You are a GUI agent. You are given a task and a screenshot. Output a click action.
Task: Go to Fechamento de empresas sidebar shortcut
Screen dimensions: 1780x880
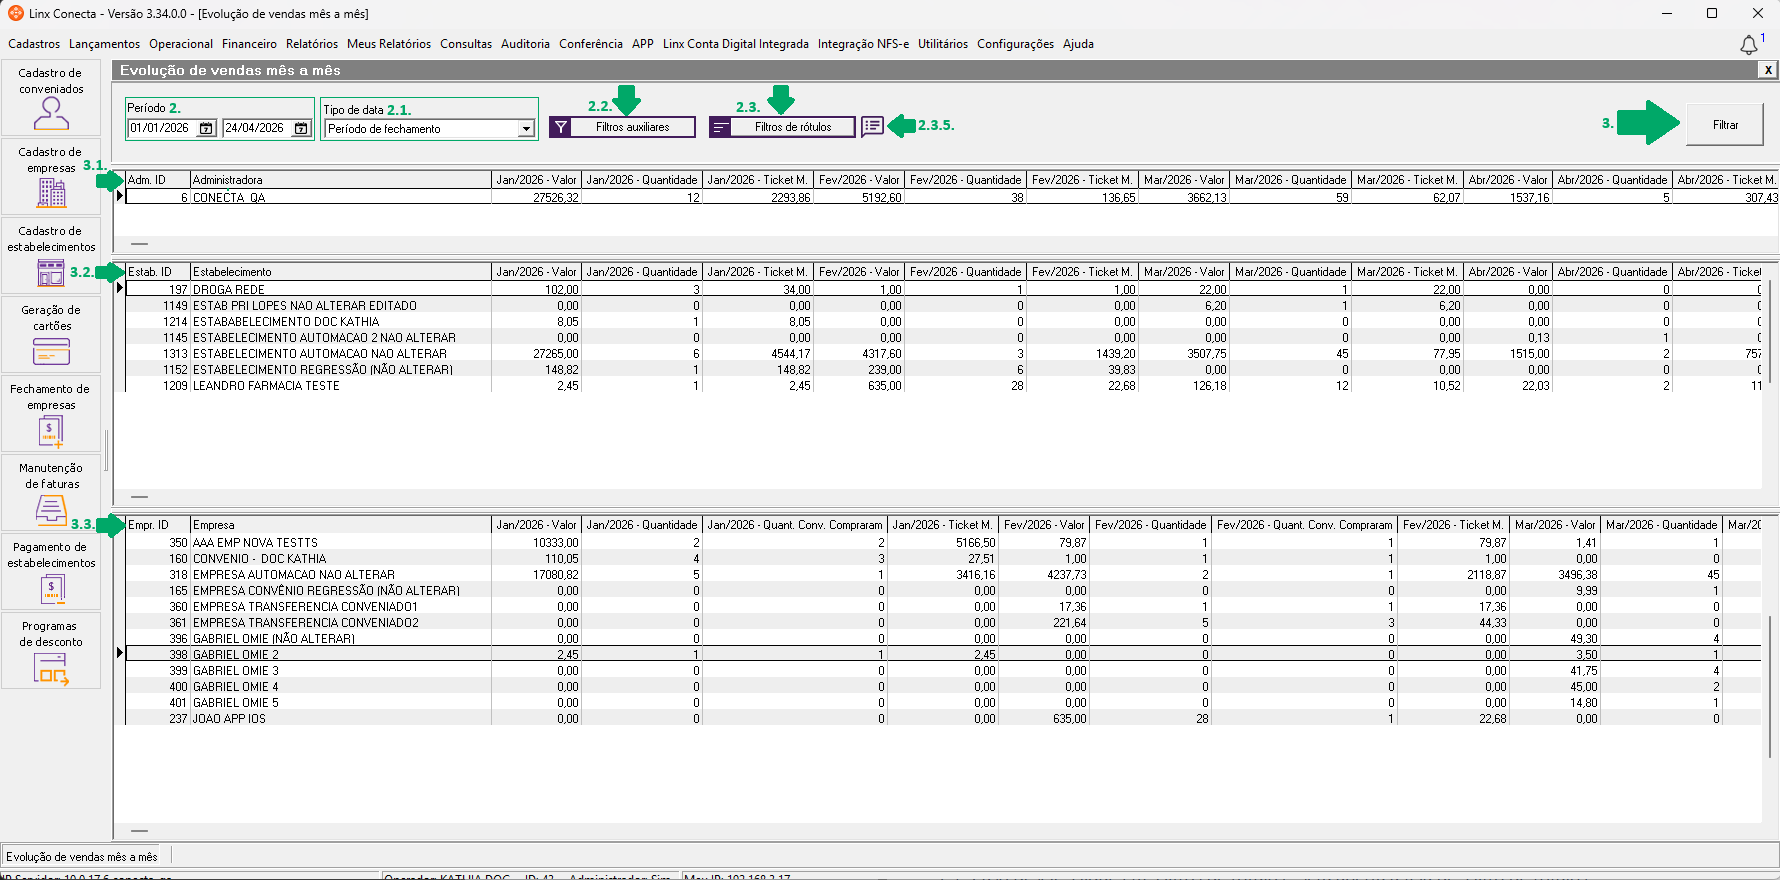[x=51, y=414]
